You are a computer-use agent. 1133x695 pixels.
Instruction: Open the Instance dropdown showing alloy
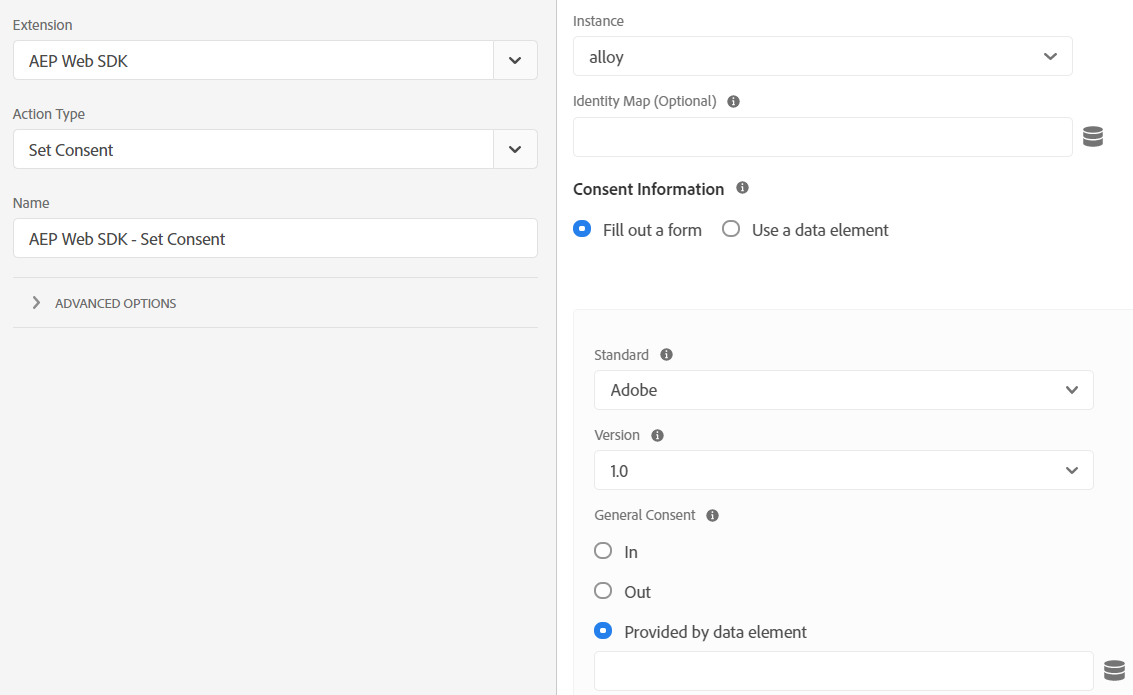point(822,57)
